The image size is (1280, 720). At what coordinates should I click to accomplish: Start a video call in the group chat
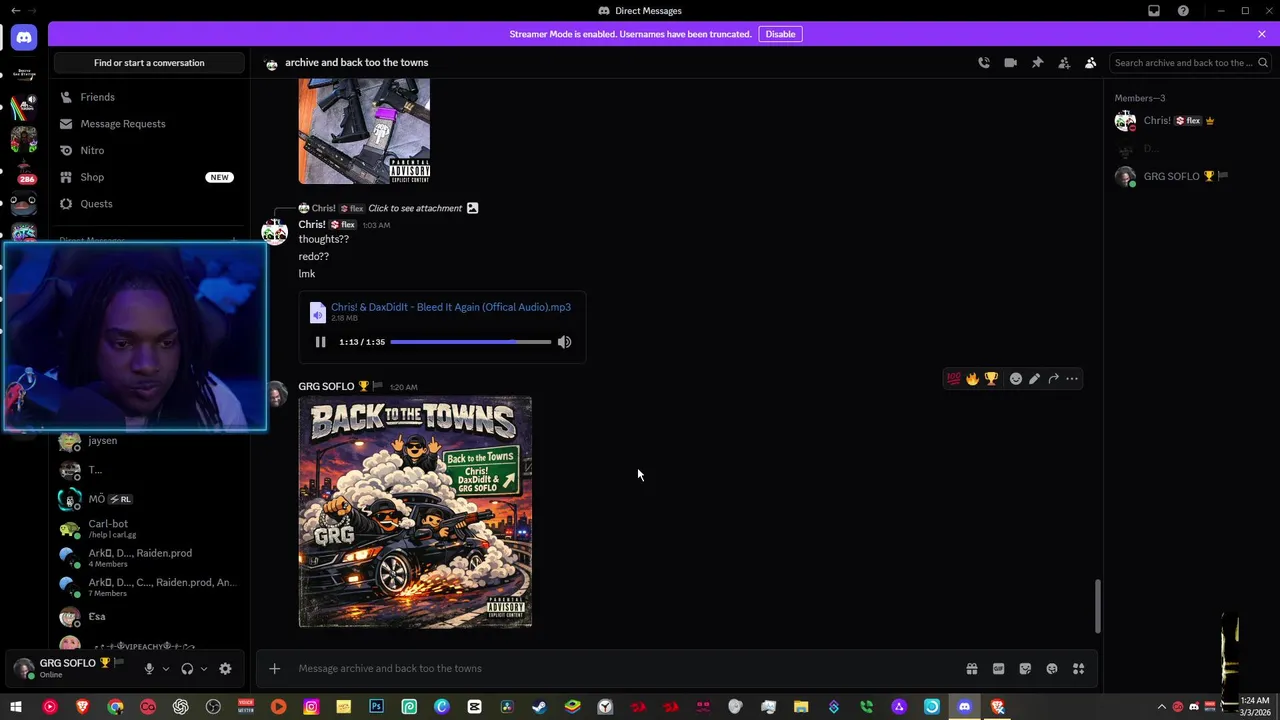[1011, 63]
